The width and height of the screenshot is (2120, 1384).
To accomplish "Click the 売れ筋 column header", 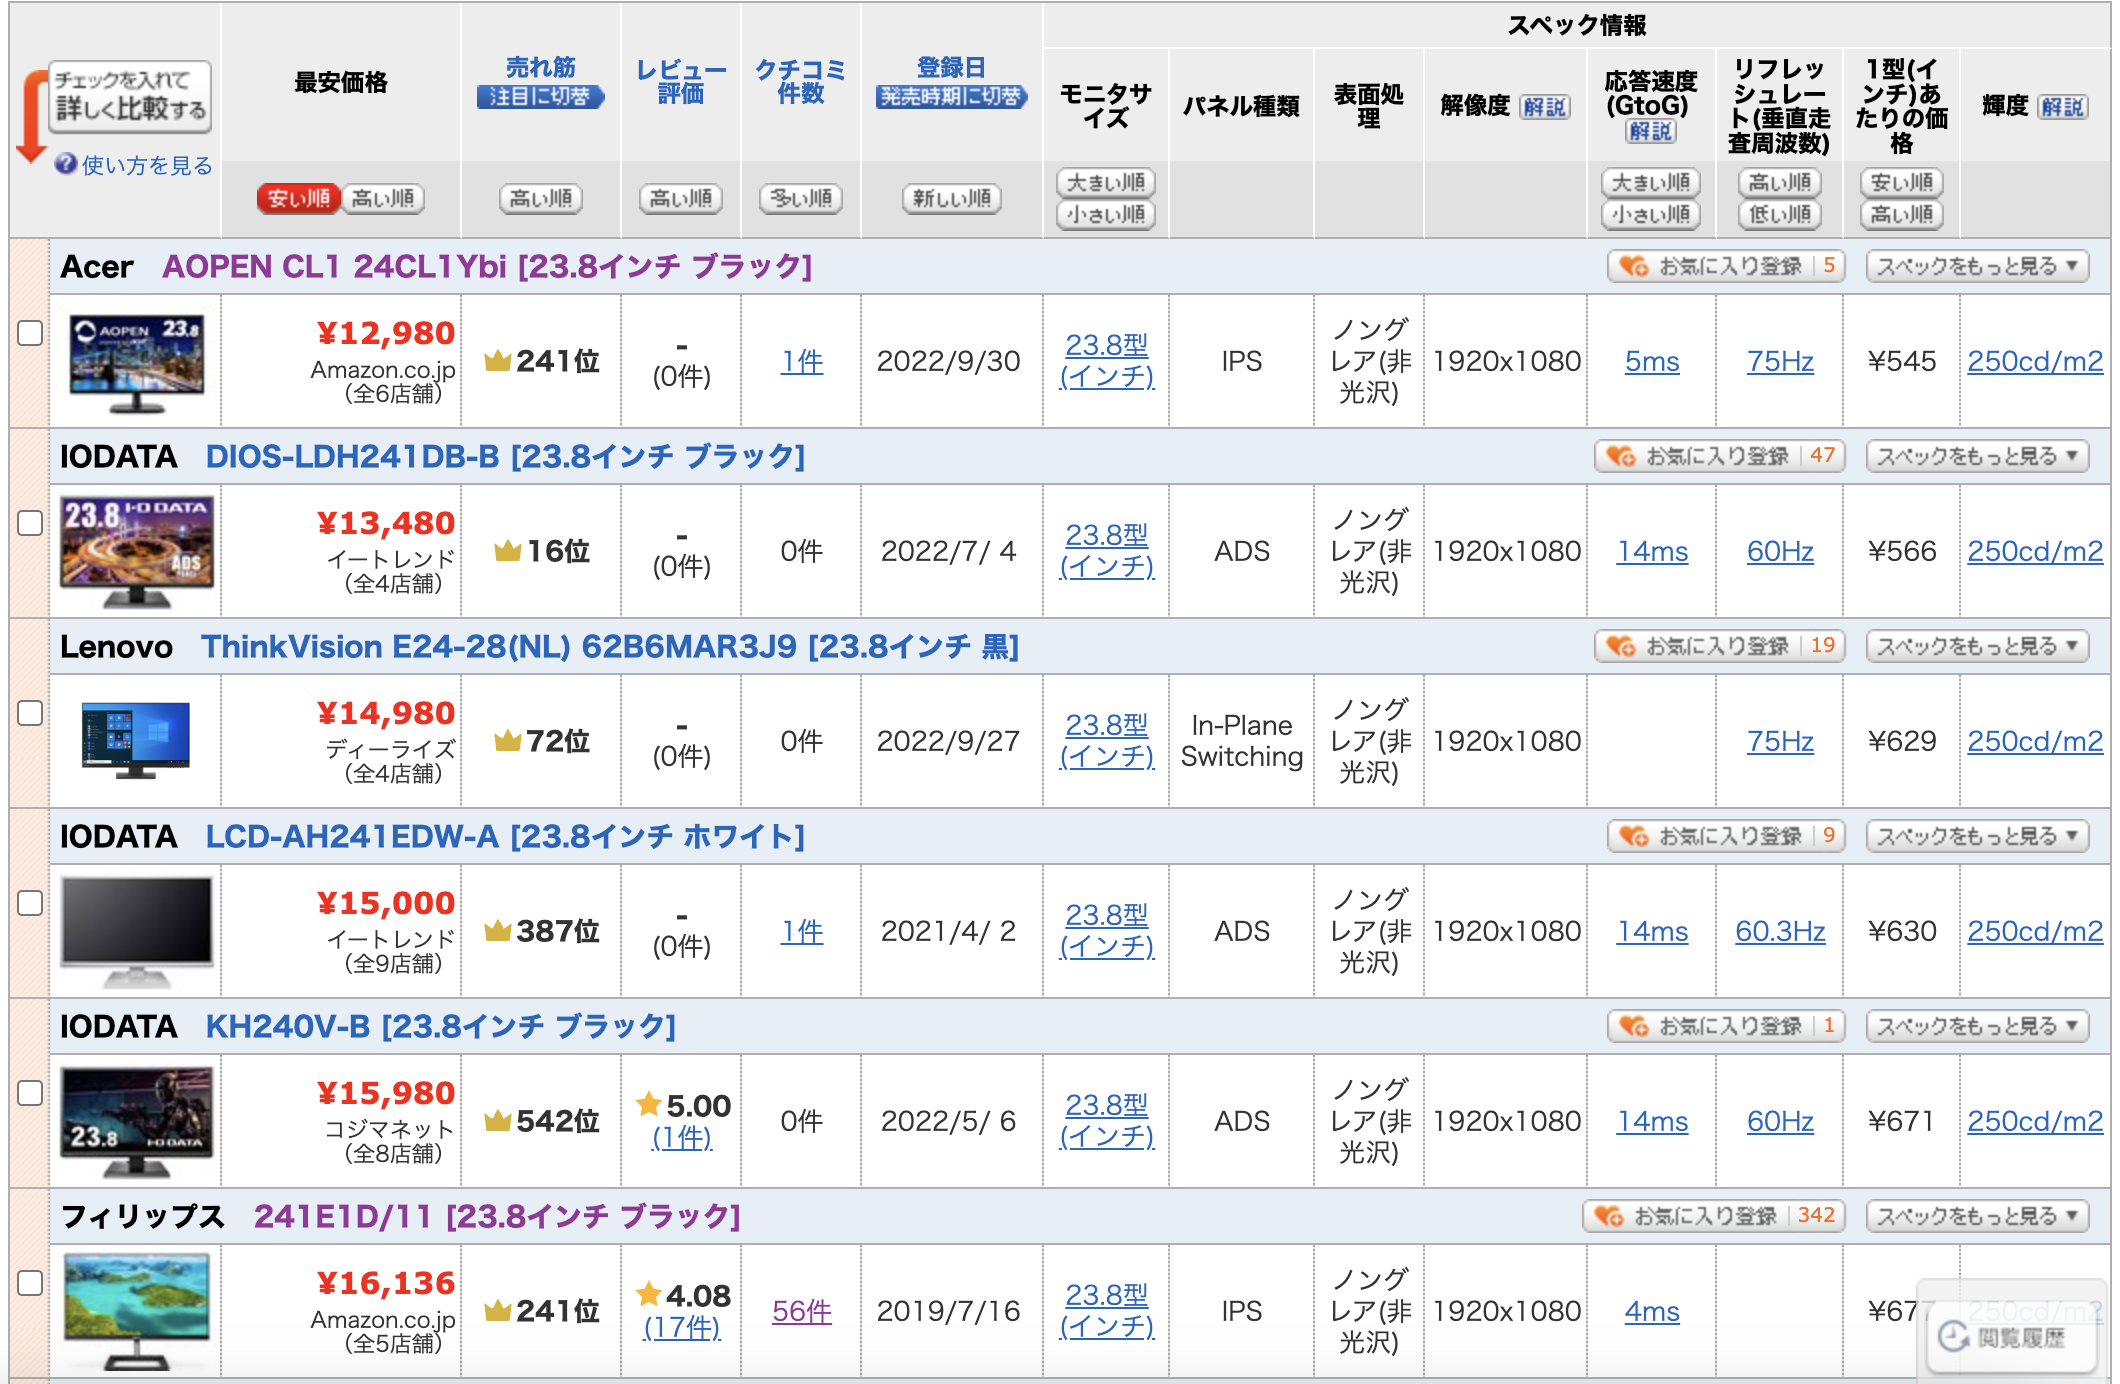I will pos(541,67).
